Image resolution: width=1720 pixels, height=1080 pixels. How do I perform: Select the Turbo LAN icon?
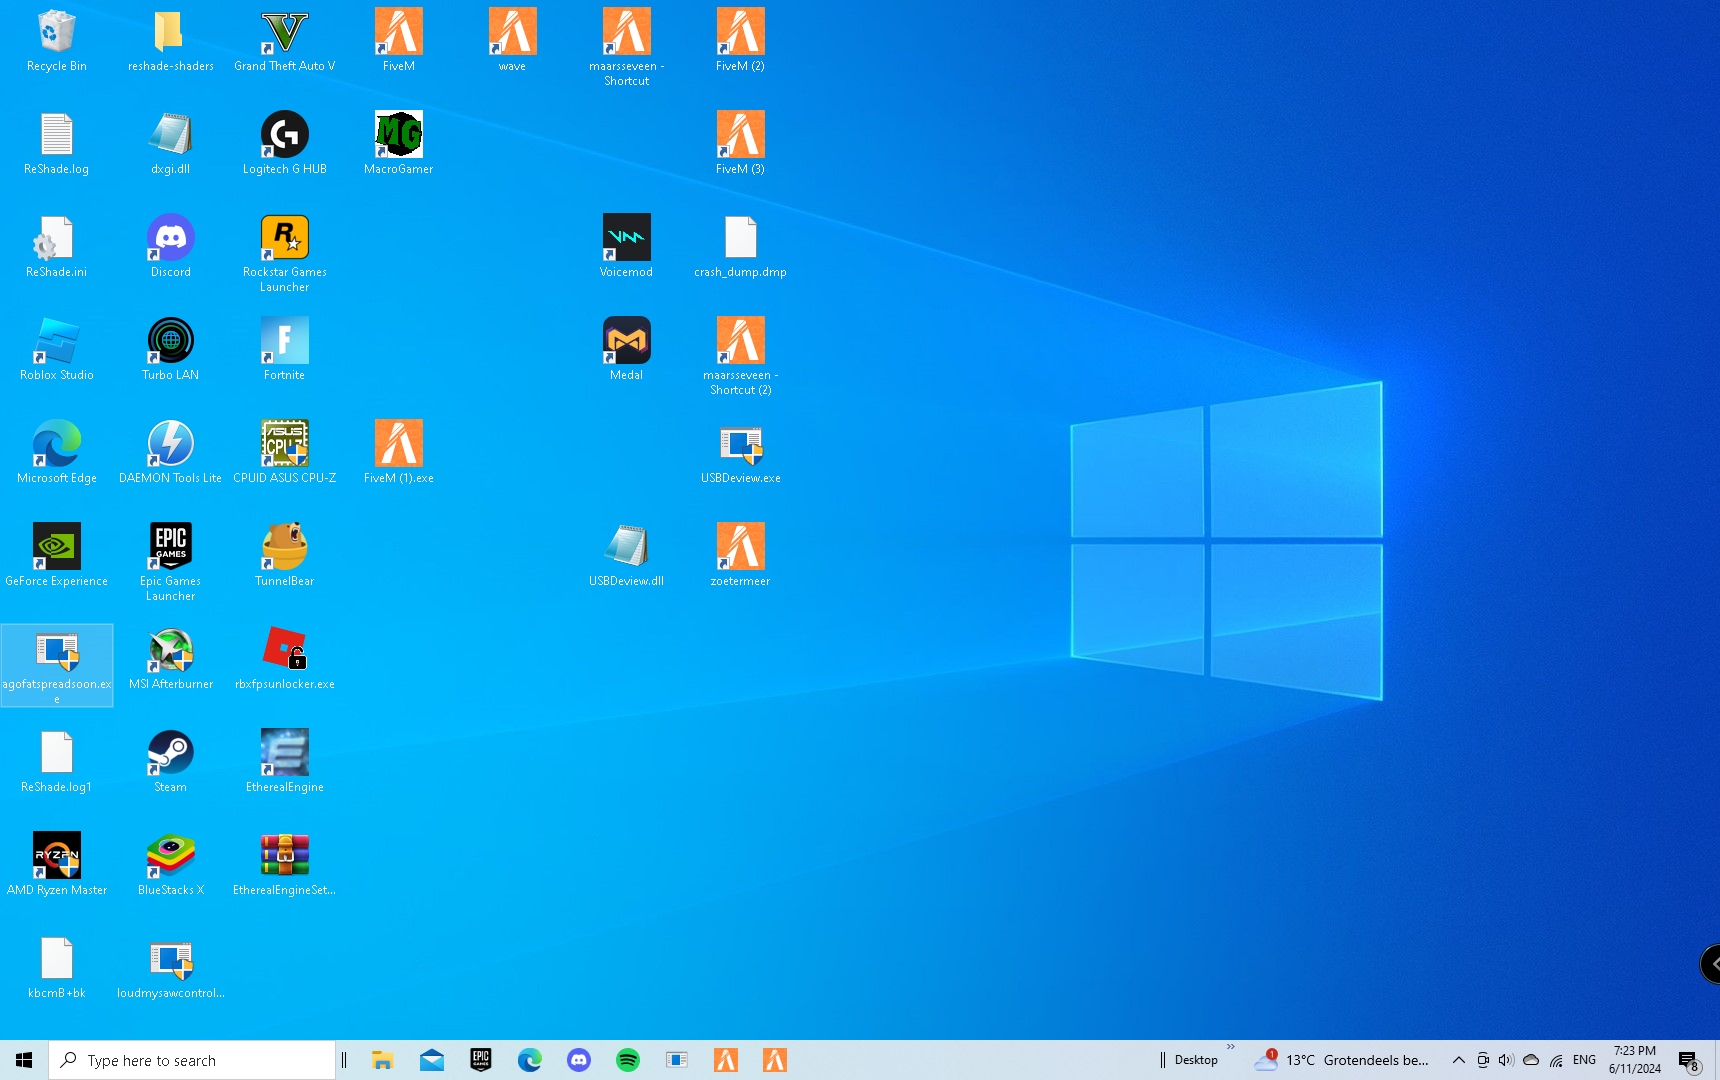pos(171,349)
